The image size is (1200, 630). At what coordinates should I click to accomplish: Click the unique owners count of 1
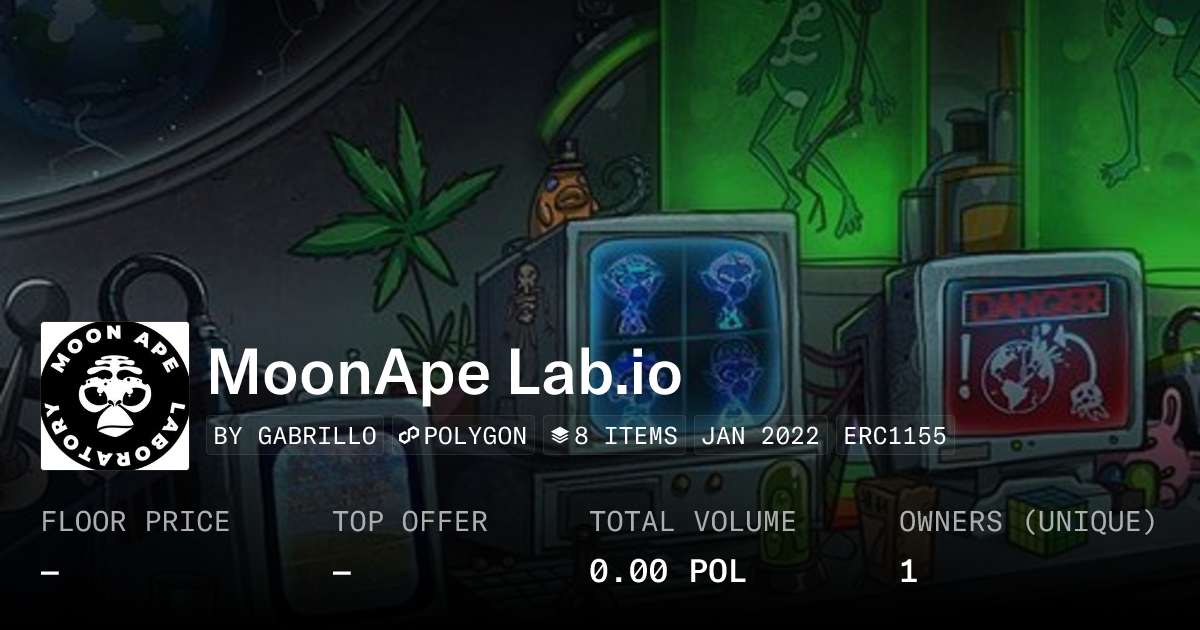(x=908, y=572)
